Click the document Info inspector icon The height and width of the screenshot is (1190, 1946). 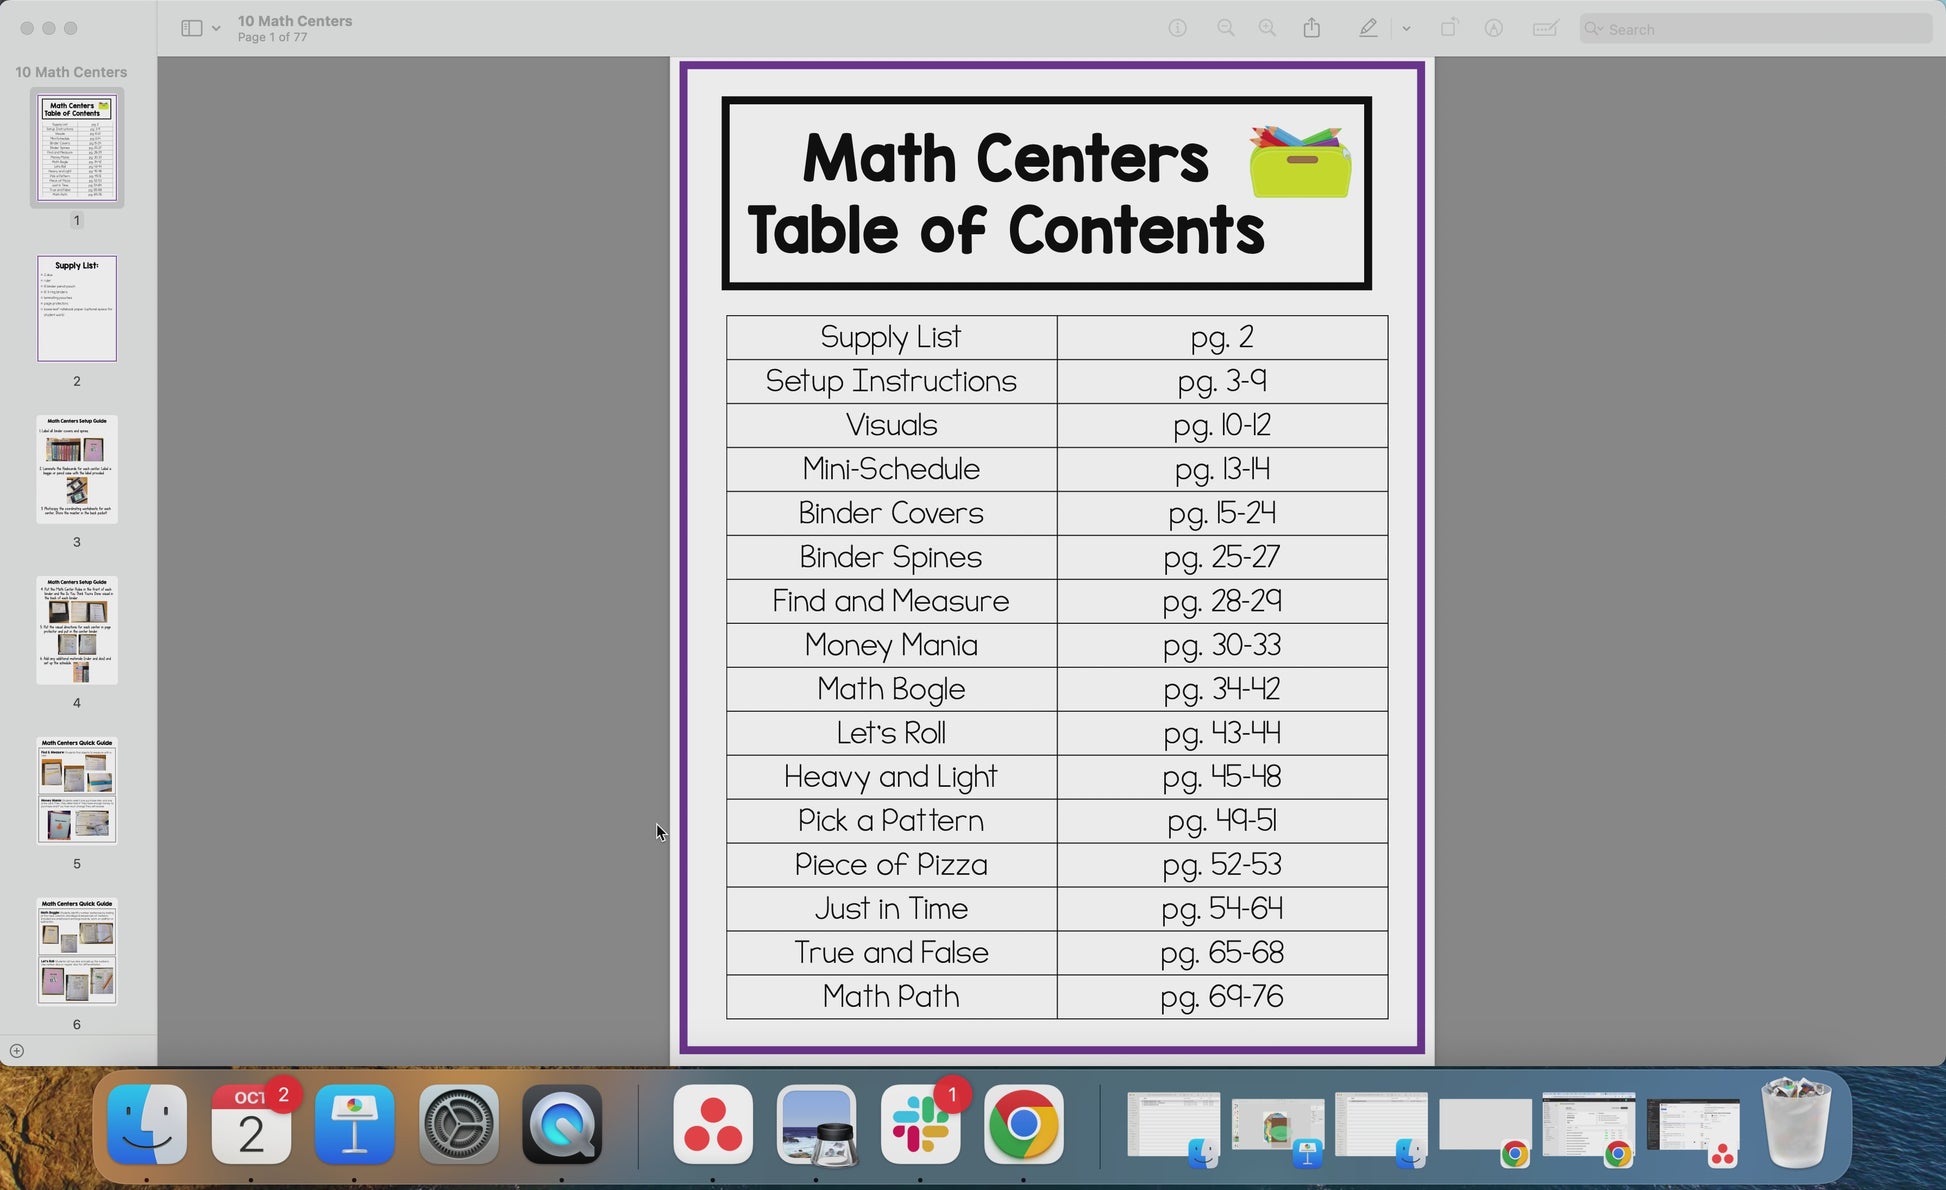click(x=1177, y=29)
